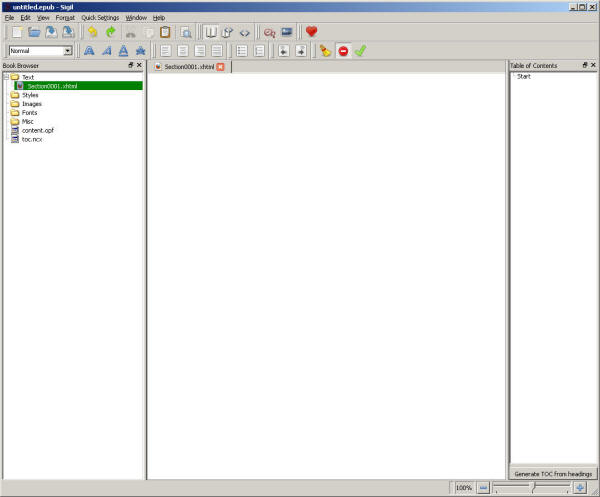600x497 pixels.
Task: Insert a bulleted list
Action: [x=242, y=51]
